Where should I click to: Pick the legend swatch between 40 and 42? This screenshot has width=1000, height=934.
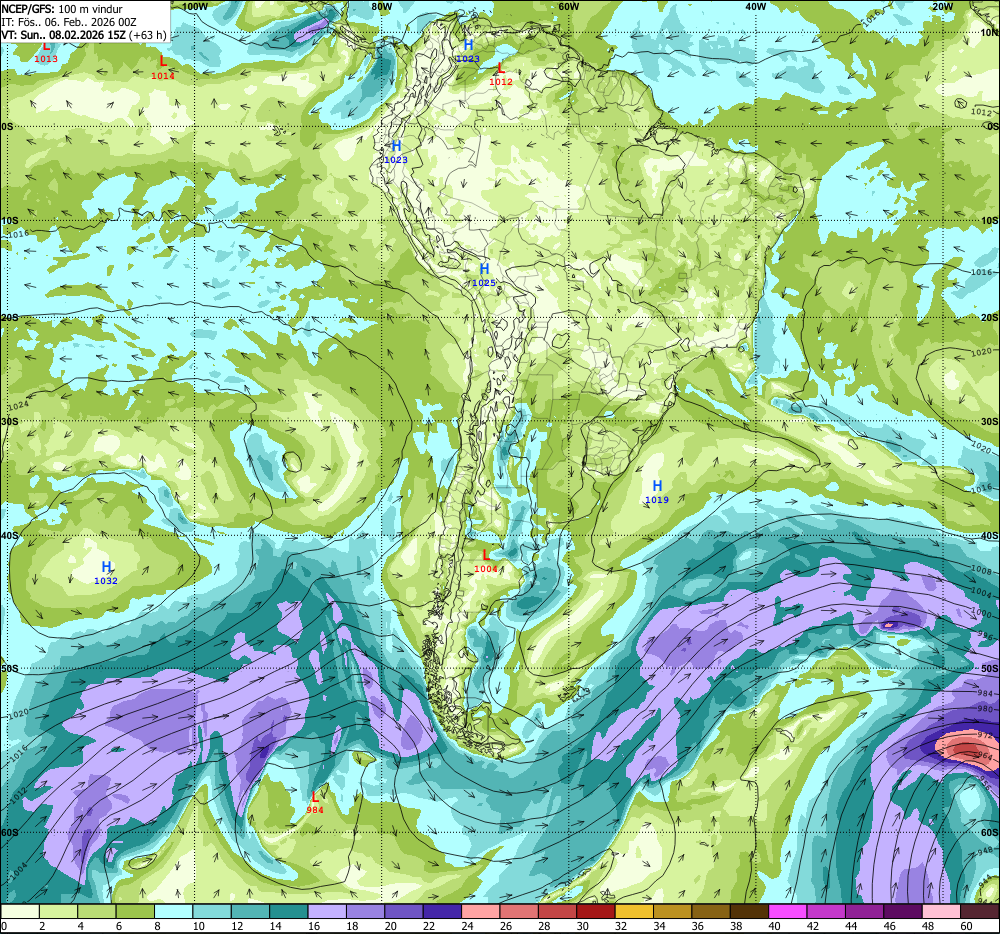[788, 911]
